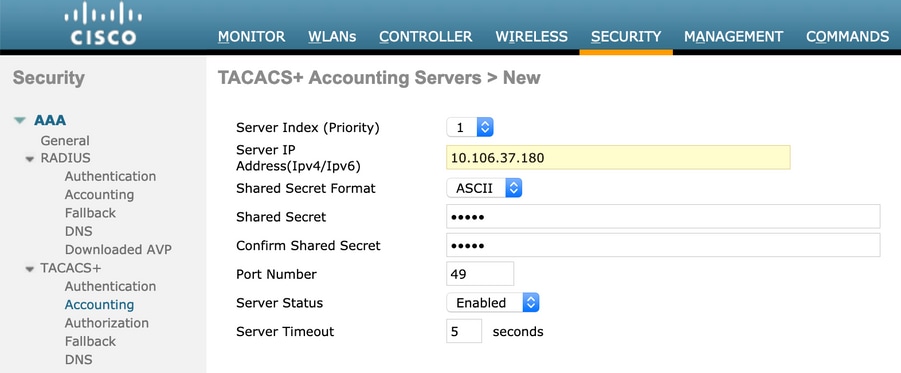Open the COMMANDS menu
The image size is (901, 373).
tap(848, 37)
